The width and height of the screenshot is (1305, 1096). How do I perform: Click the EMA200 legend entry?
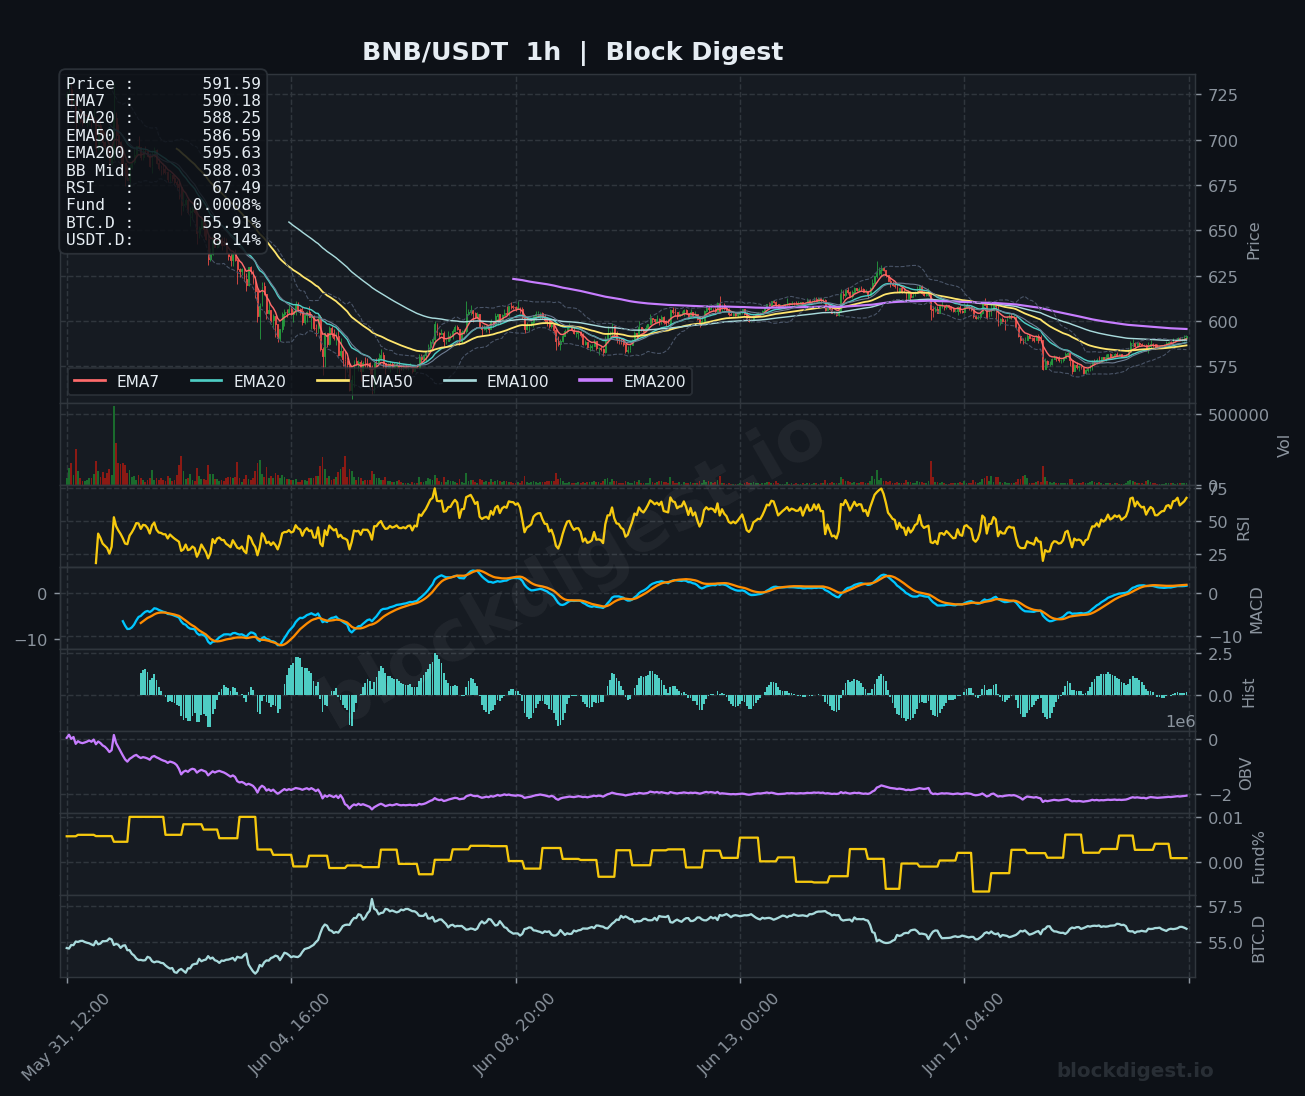633,381
